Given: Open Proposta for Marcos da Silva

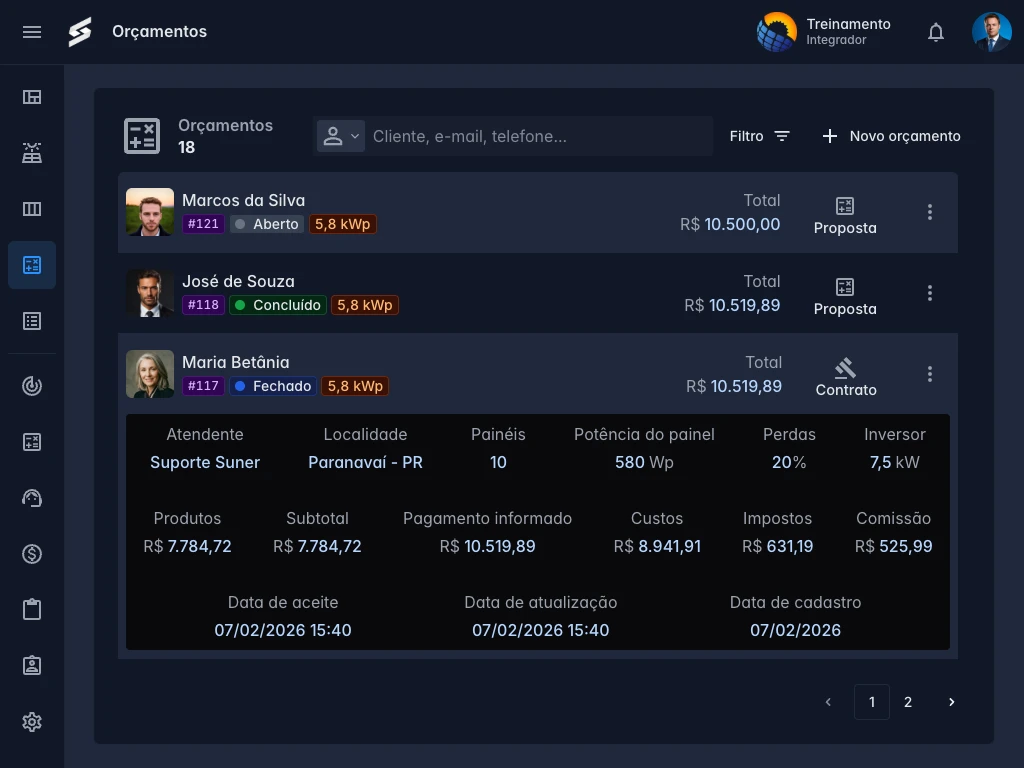Looking at the screenshot, I should [845, 214].
